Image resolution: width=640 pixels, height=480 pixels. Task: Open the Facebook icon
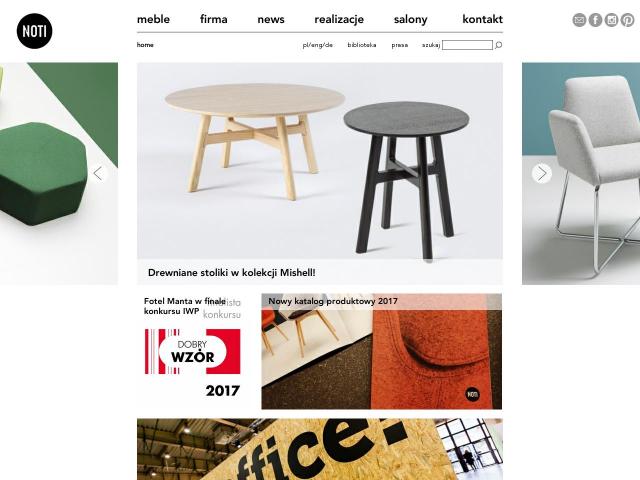596,20
